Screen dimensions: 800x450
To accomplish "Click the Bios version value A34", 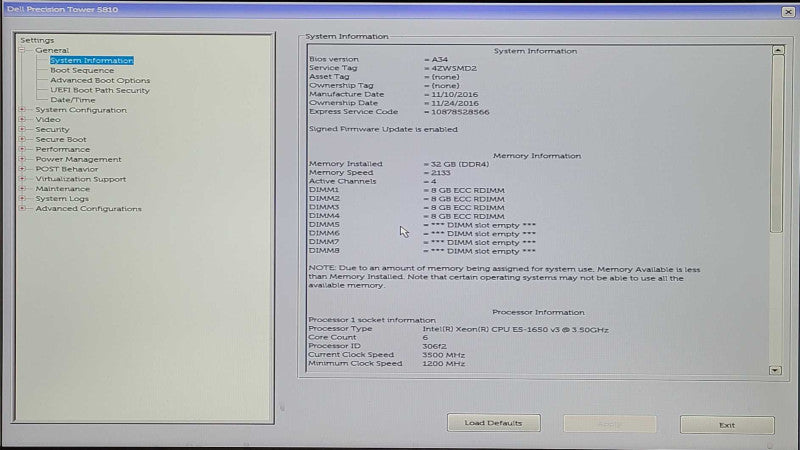I will 439,59.
